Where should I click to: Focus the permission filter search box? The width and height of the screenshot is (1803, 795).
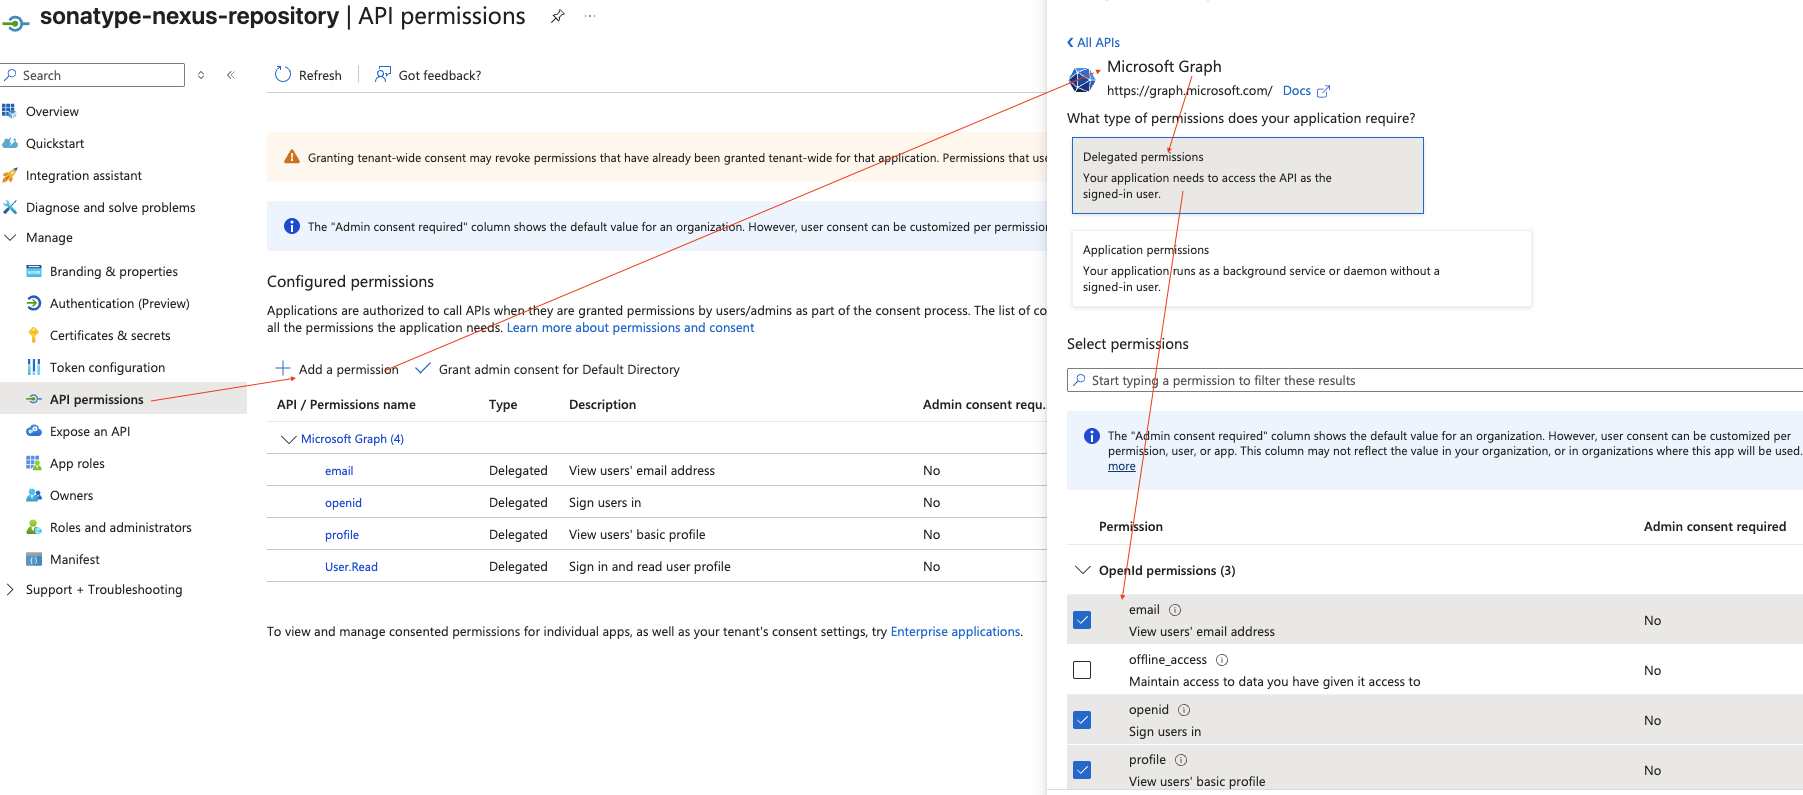point(1435,380)
